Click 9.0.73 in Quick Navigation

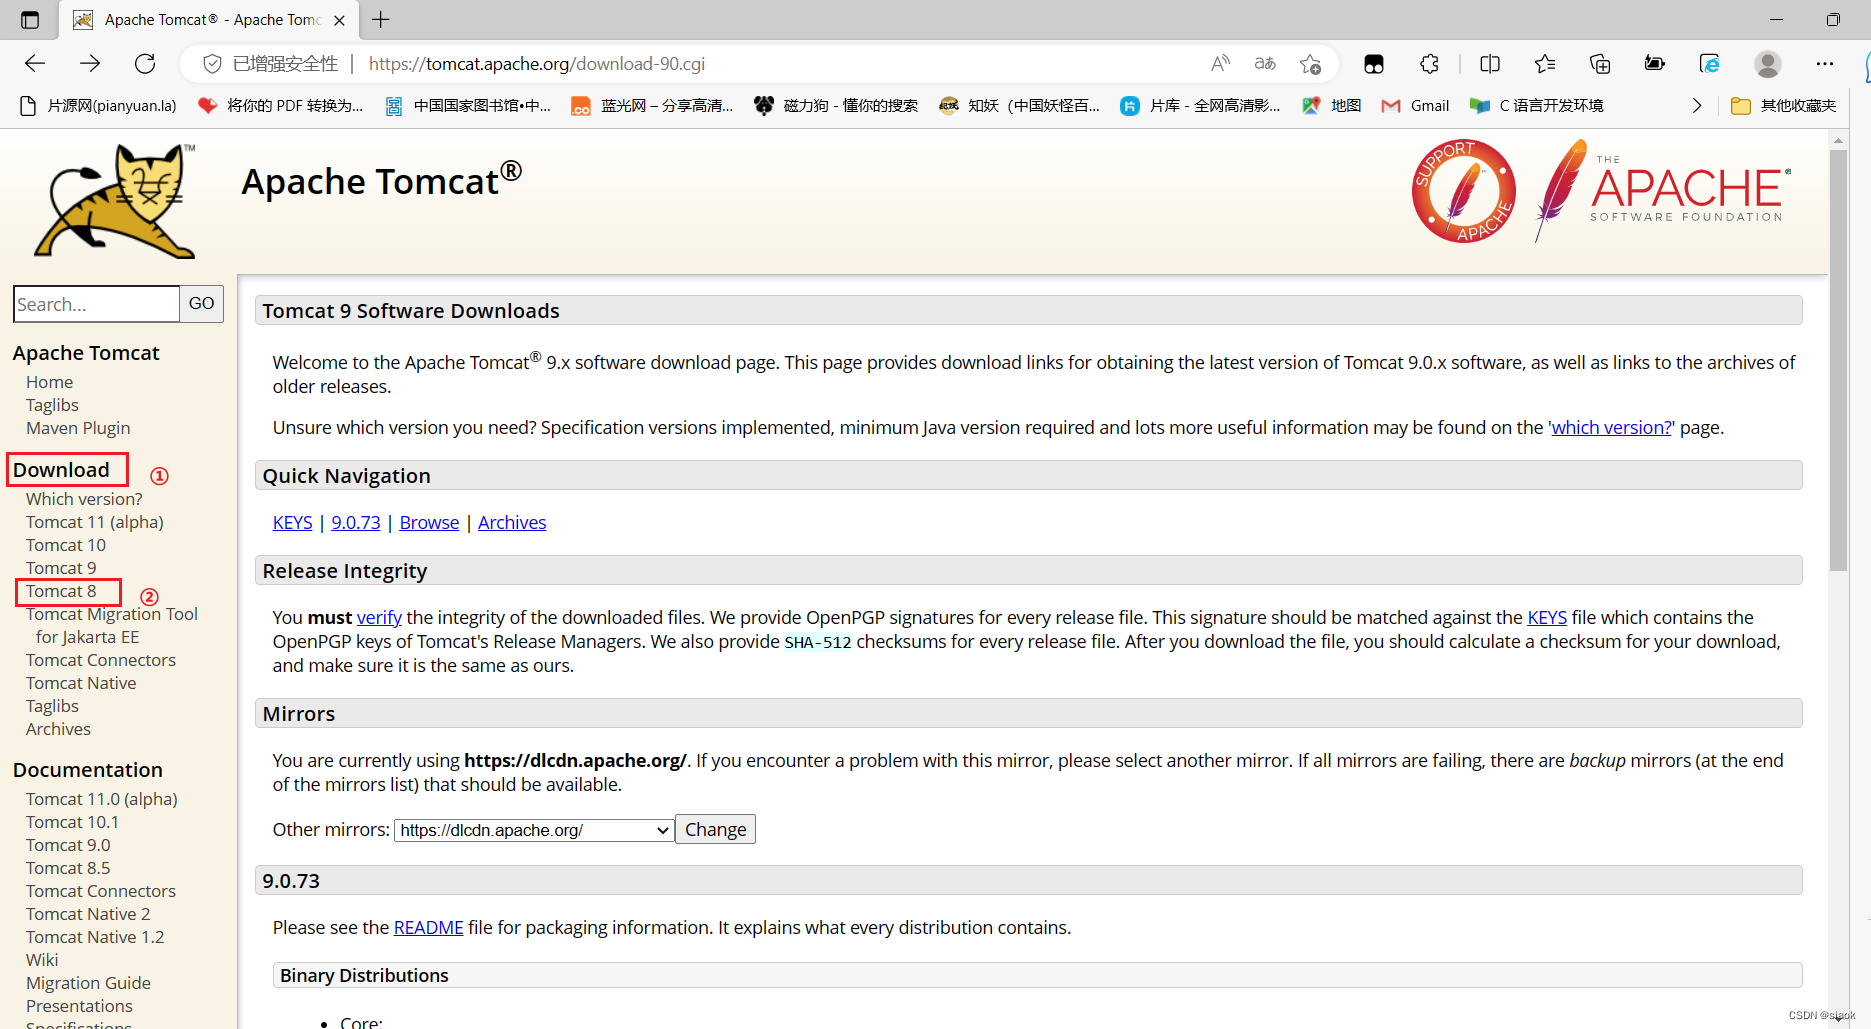pos(356,523)
